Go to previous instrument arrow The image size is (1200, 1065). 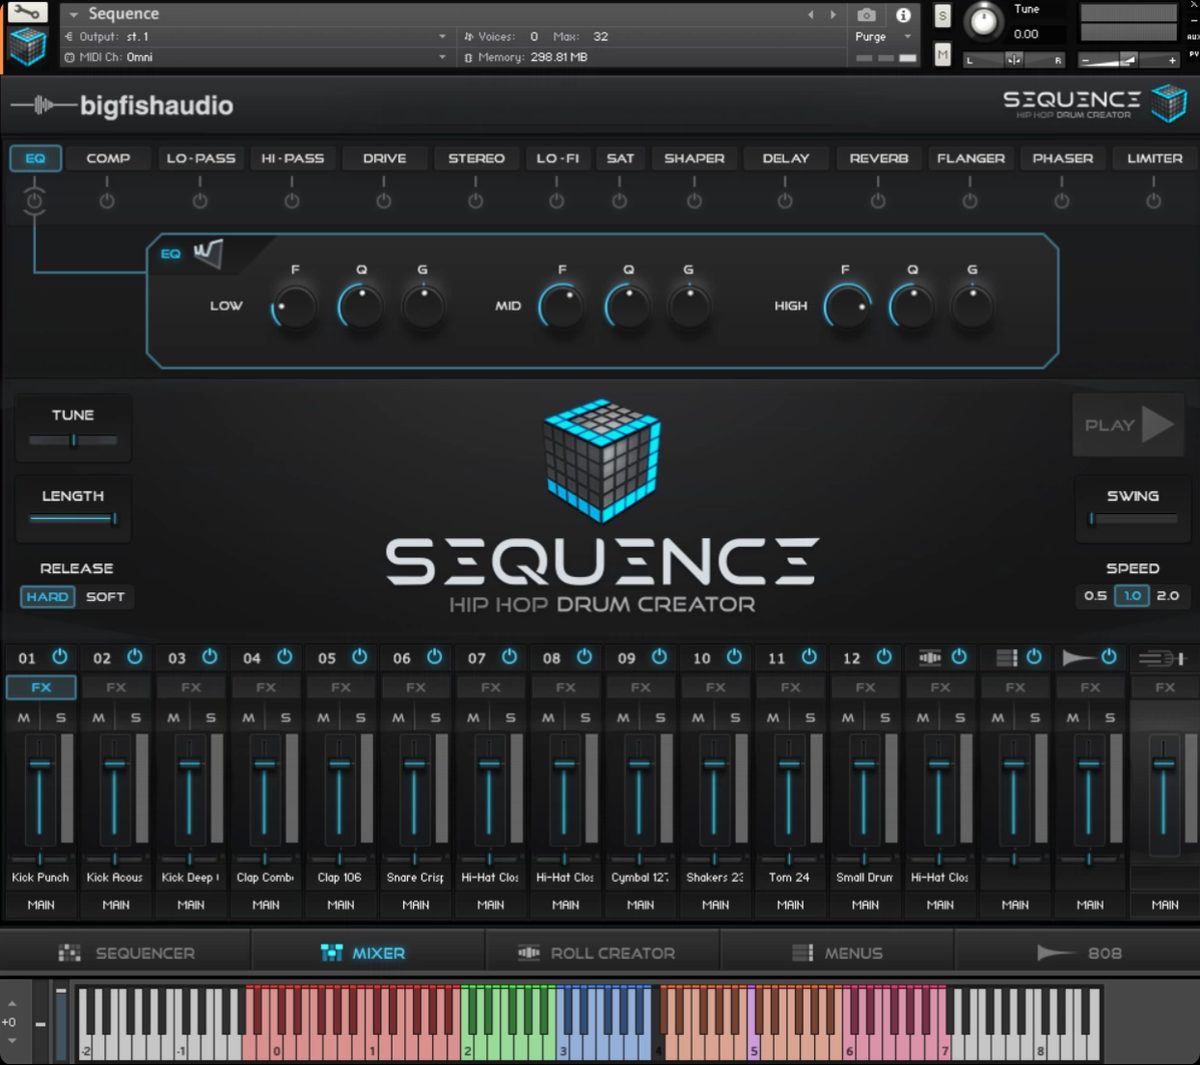point(811,15)
